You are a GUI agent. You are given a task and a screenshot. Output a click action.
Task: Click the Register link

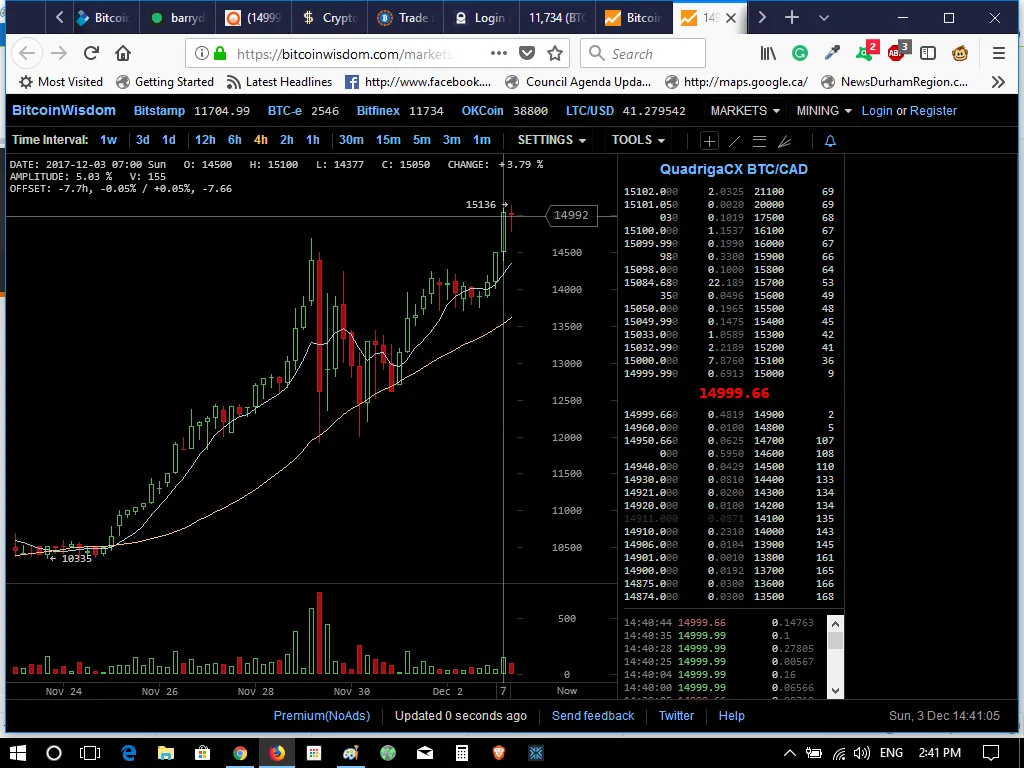933,111
